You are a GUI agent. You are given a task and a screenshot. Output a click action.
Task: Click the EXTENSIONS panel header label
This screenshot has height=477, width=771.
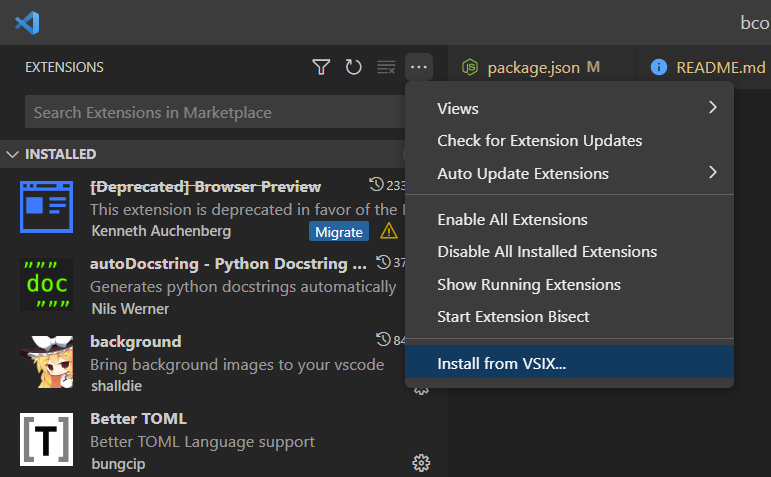[x=64, y=67]
